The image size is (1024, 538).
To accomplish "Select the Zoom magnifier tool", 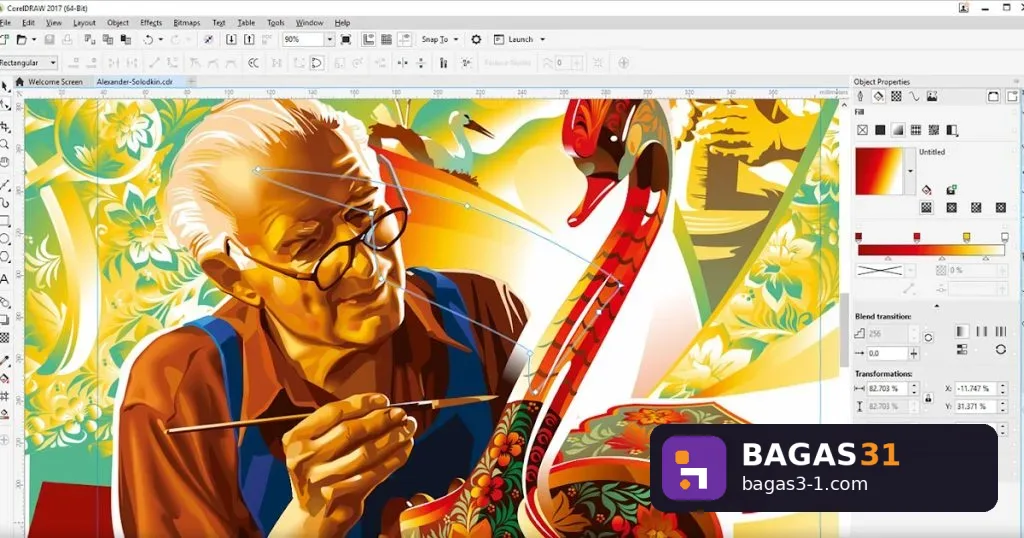I will tap(5, 144).
